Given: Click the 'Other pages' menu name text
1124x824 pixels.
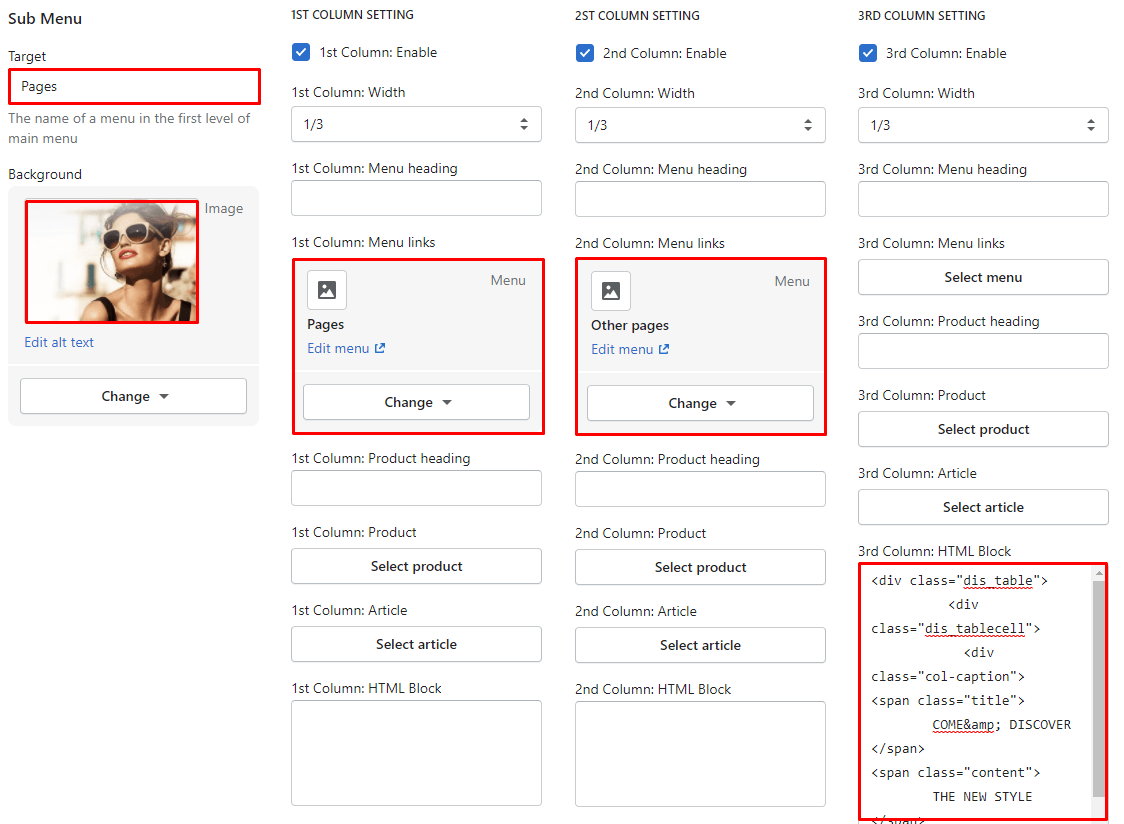Looking at the screenshot, I should [x=630, y=325].
